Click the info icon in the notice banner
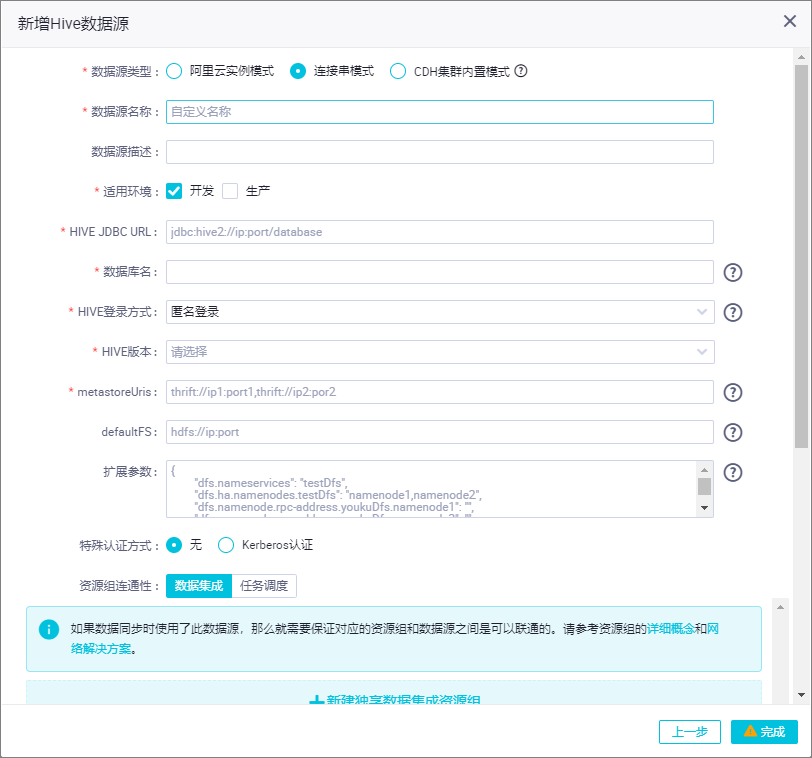812x758 pixels. [x=49, y=629]
